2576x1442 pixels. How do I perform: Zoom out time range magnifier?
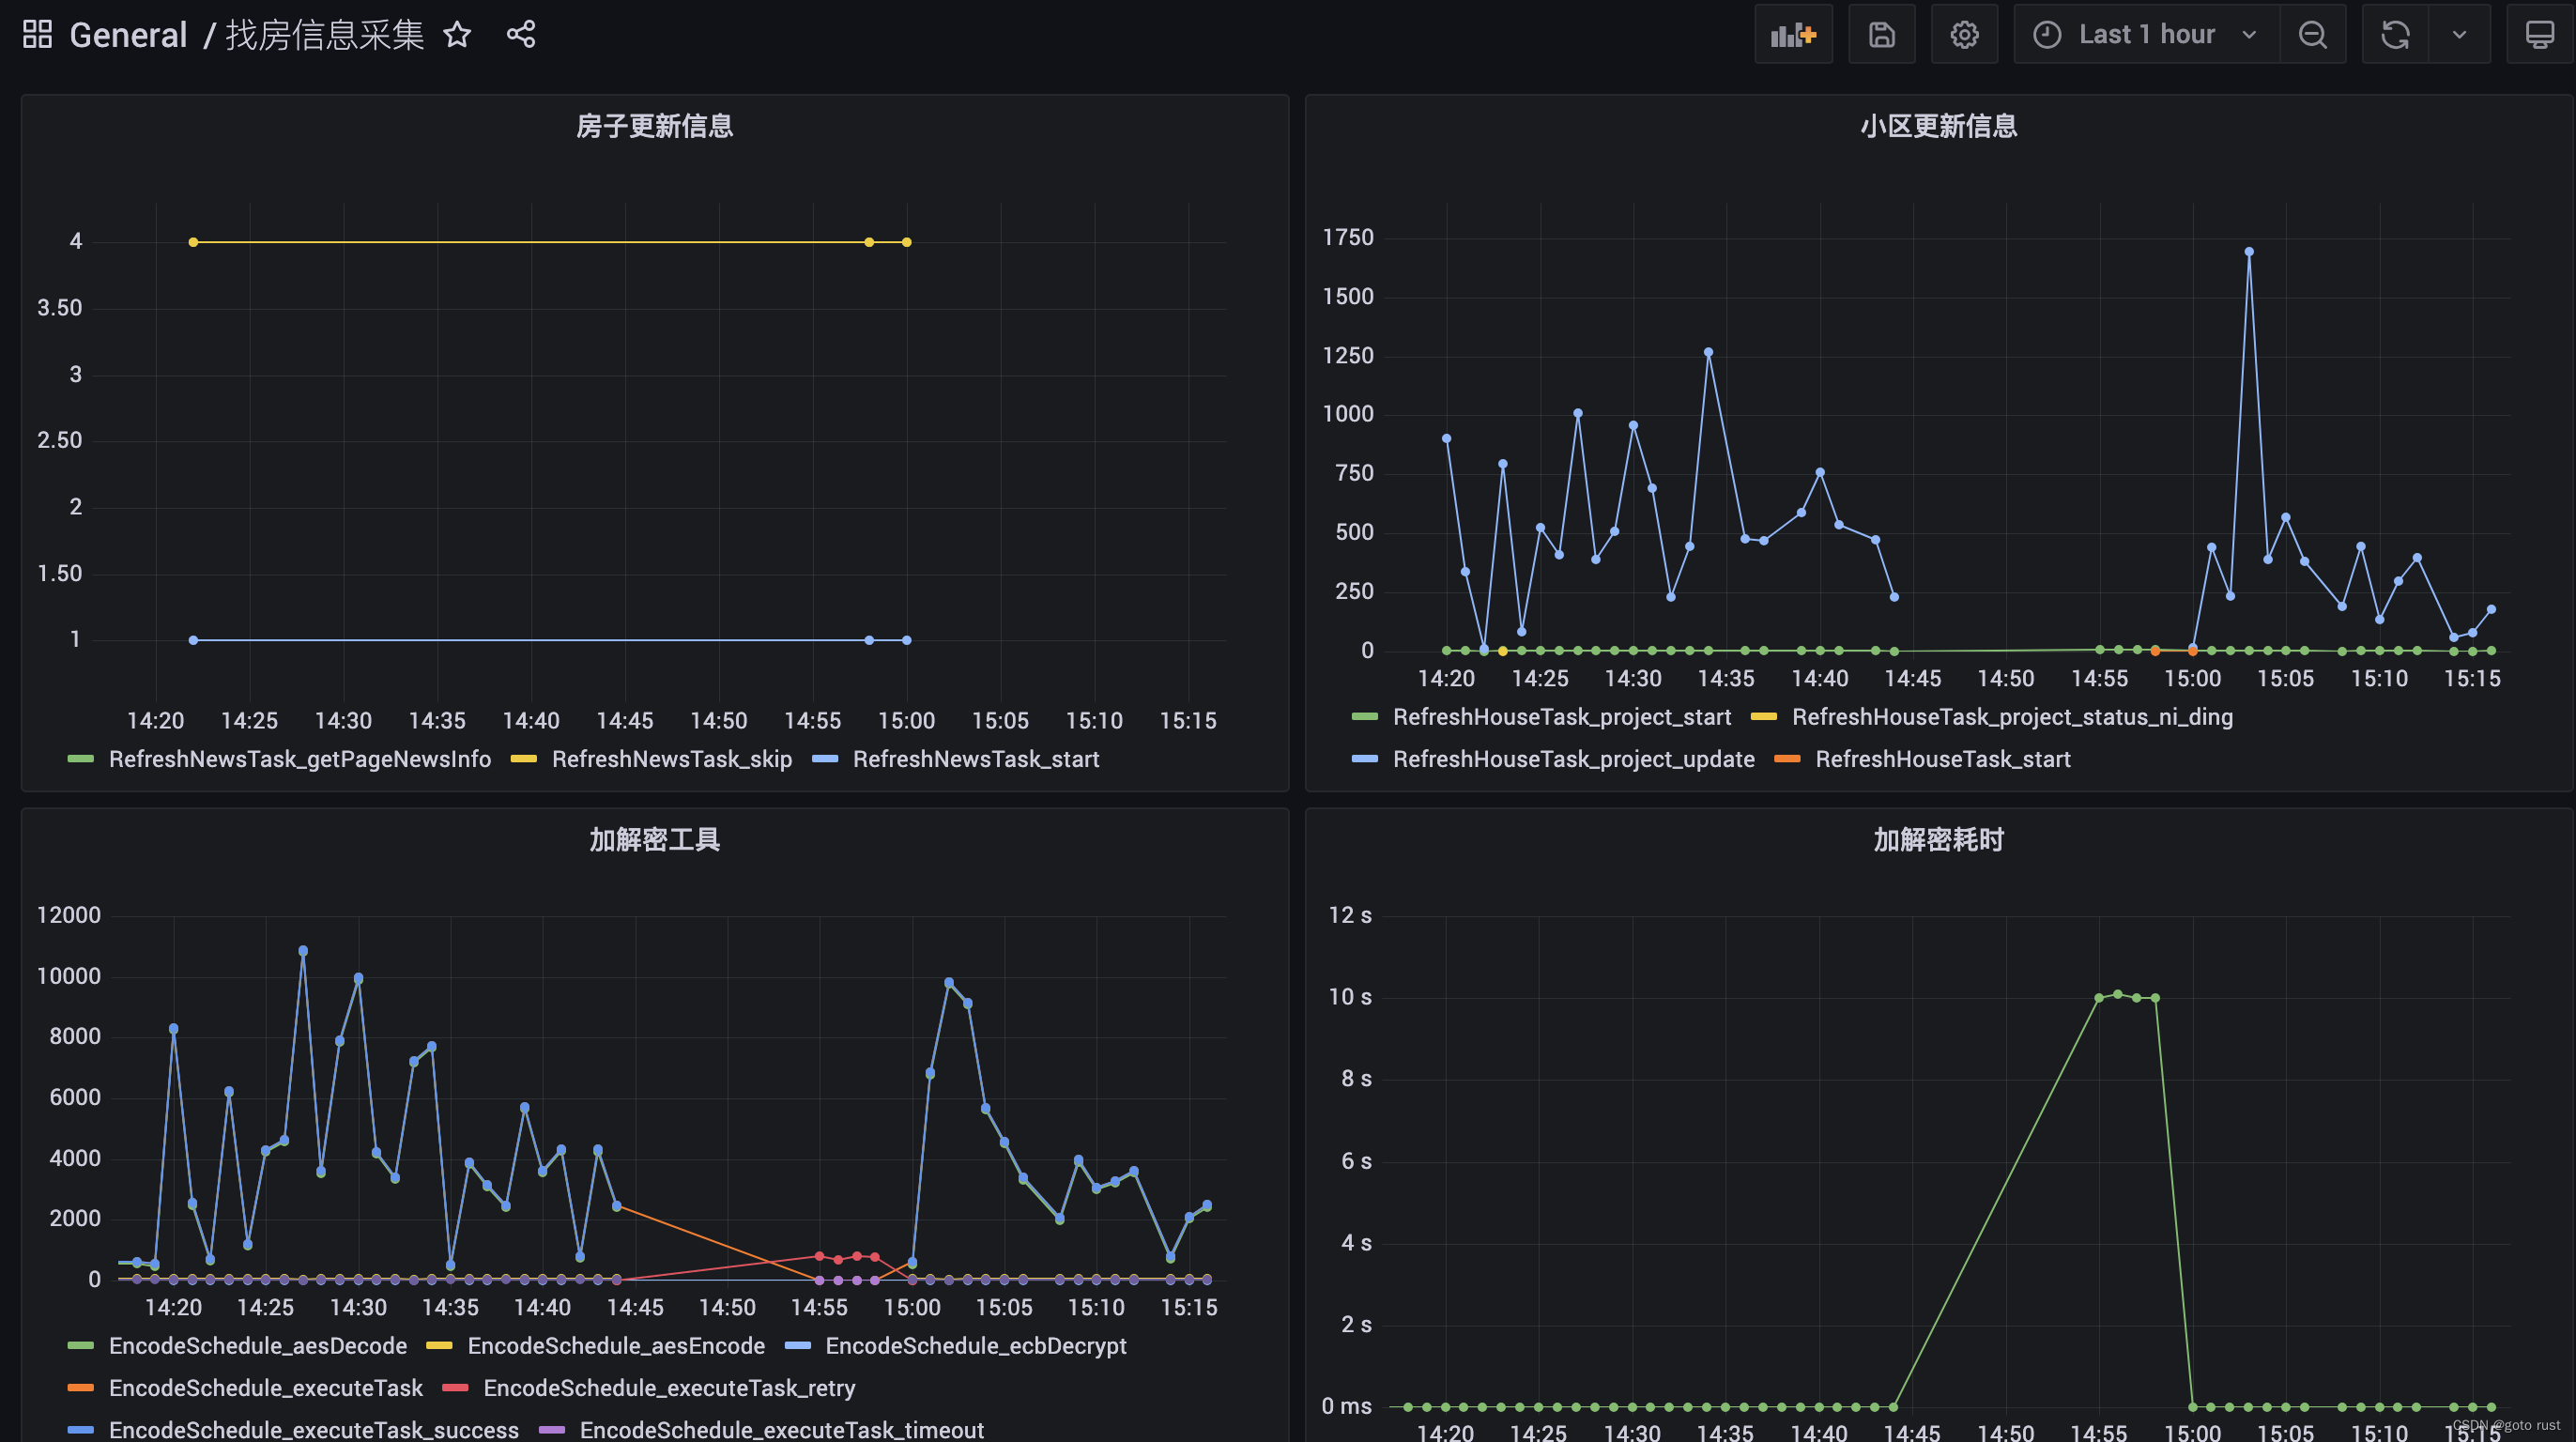click(x=2312, y=35)
